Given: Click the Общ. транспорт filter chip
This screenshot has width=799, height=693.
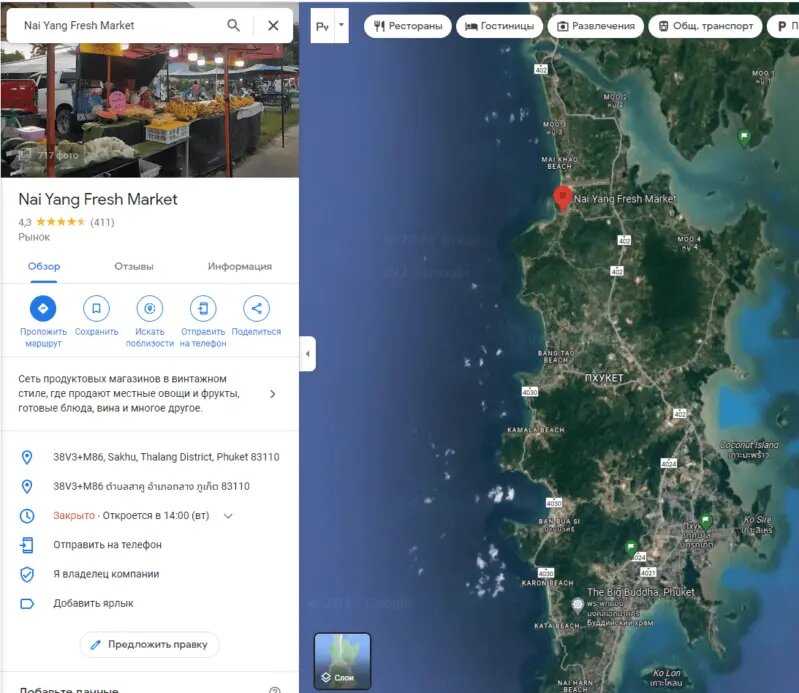Looking at the screenshot, I should pos(705,26).
